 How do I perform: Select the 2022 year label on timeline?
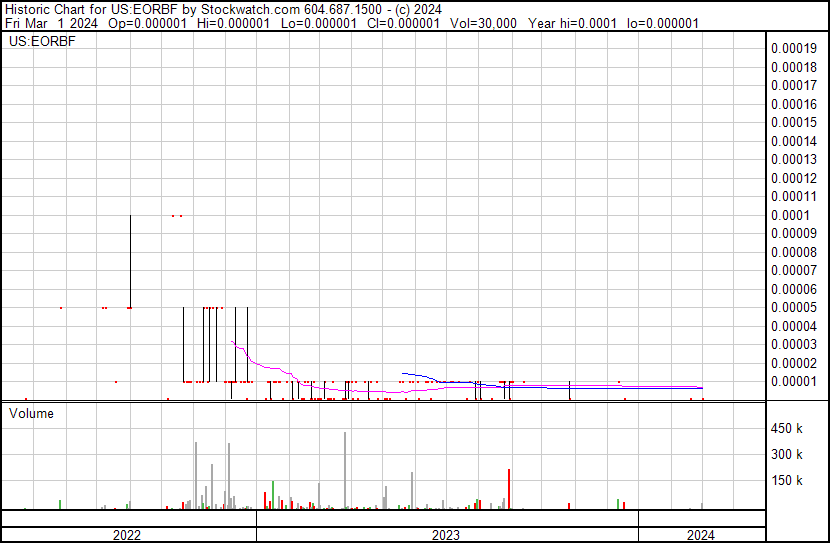127,535
